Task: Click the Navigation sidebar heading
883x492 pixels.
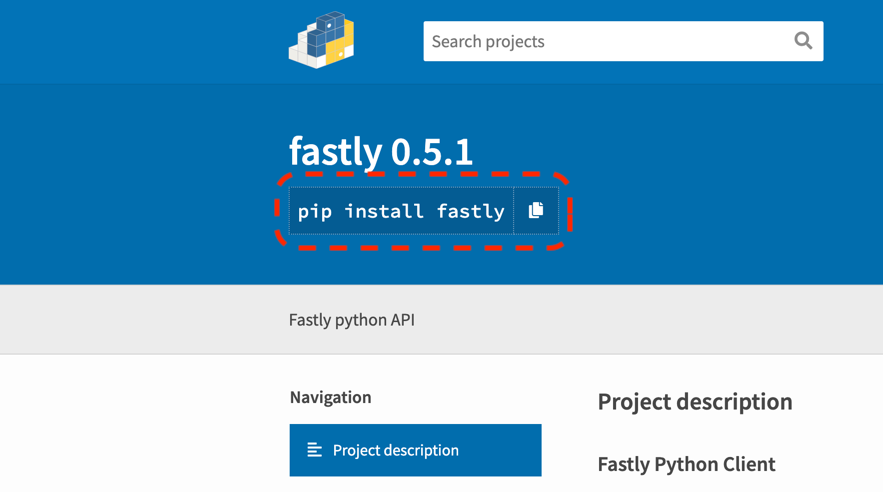Action: (x=330, y=397)
